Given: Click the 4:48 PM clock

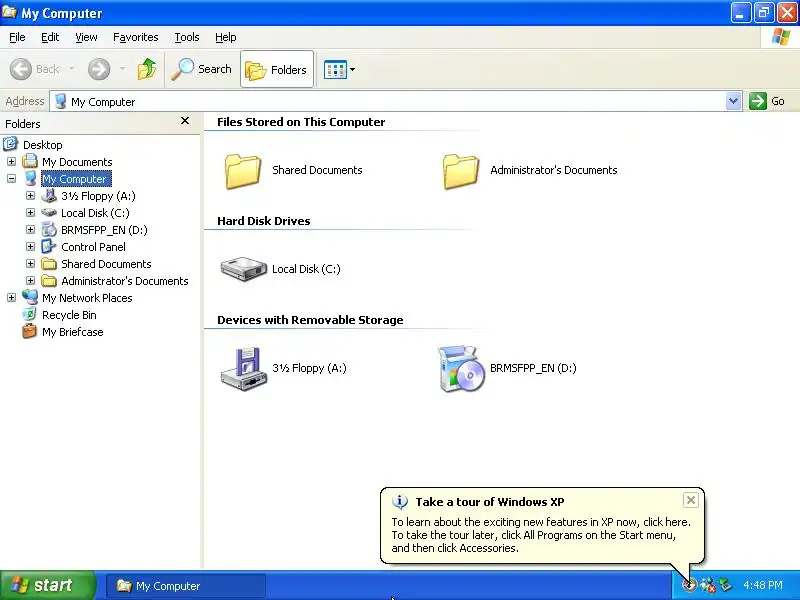Looking at the screenshot, I should [x=763, y=585].
